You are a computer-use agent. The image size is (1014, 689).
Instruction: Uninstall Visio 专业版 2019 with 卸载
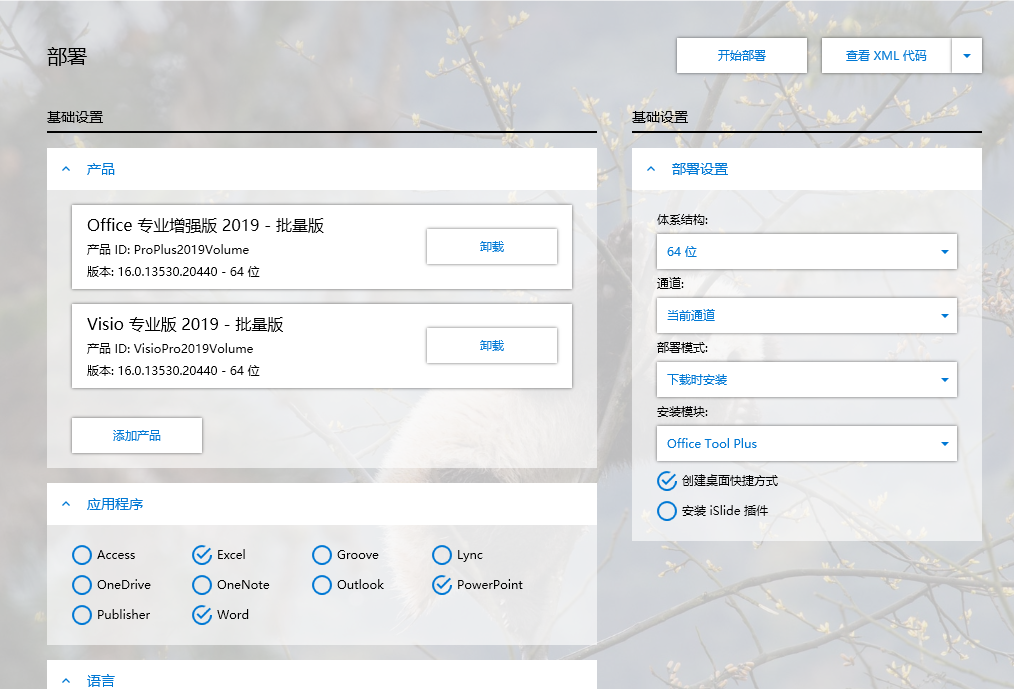click(x=491, y=345)
